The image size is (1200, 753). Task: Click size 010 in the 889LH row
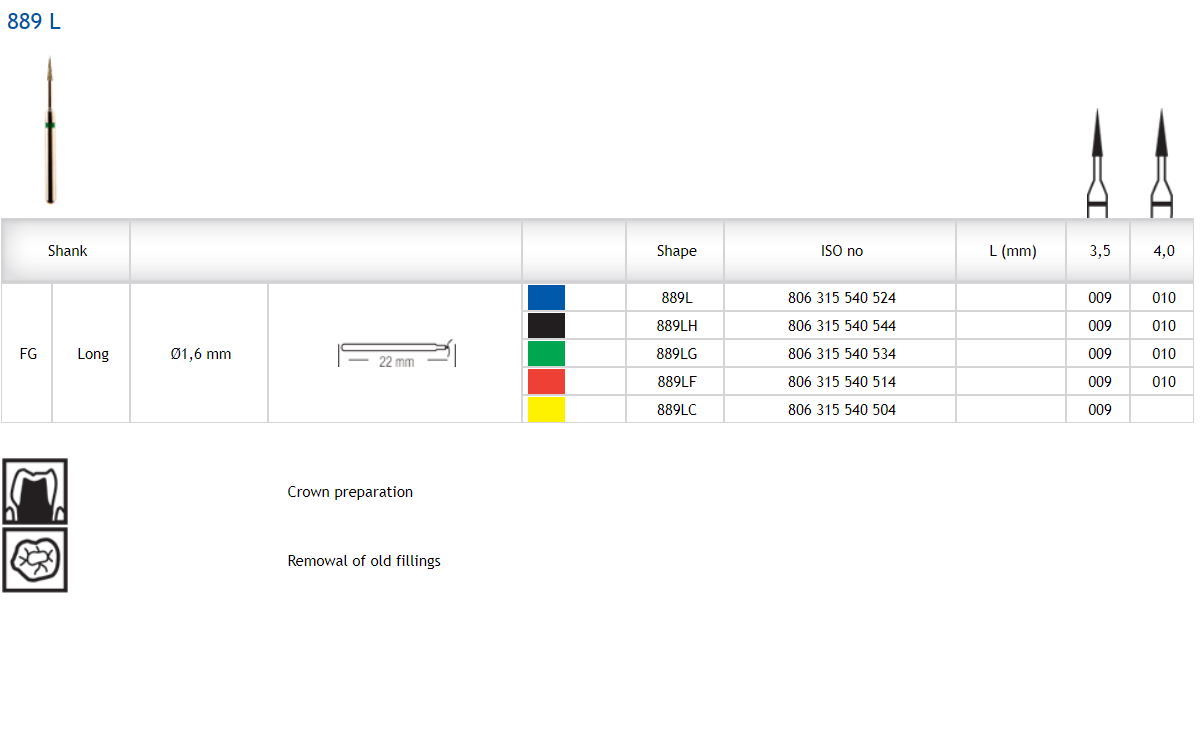(x=1163, y=326)
